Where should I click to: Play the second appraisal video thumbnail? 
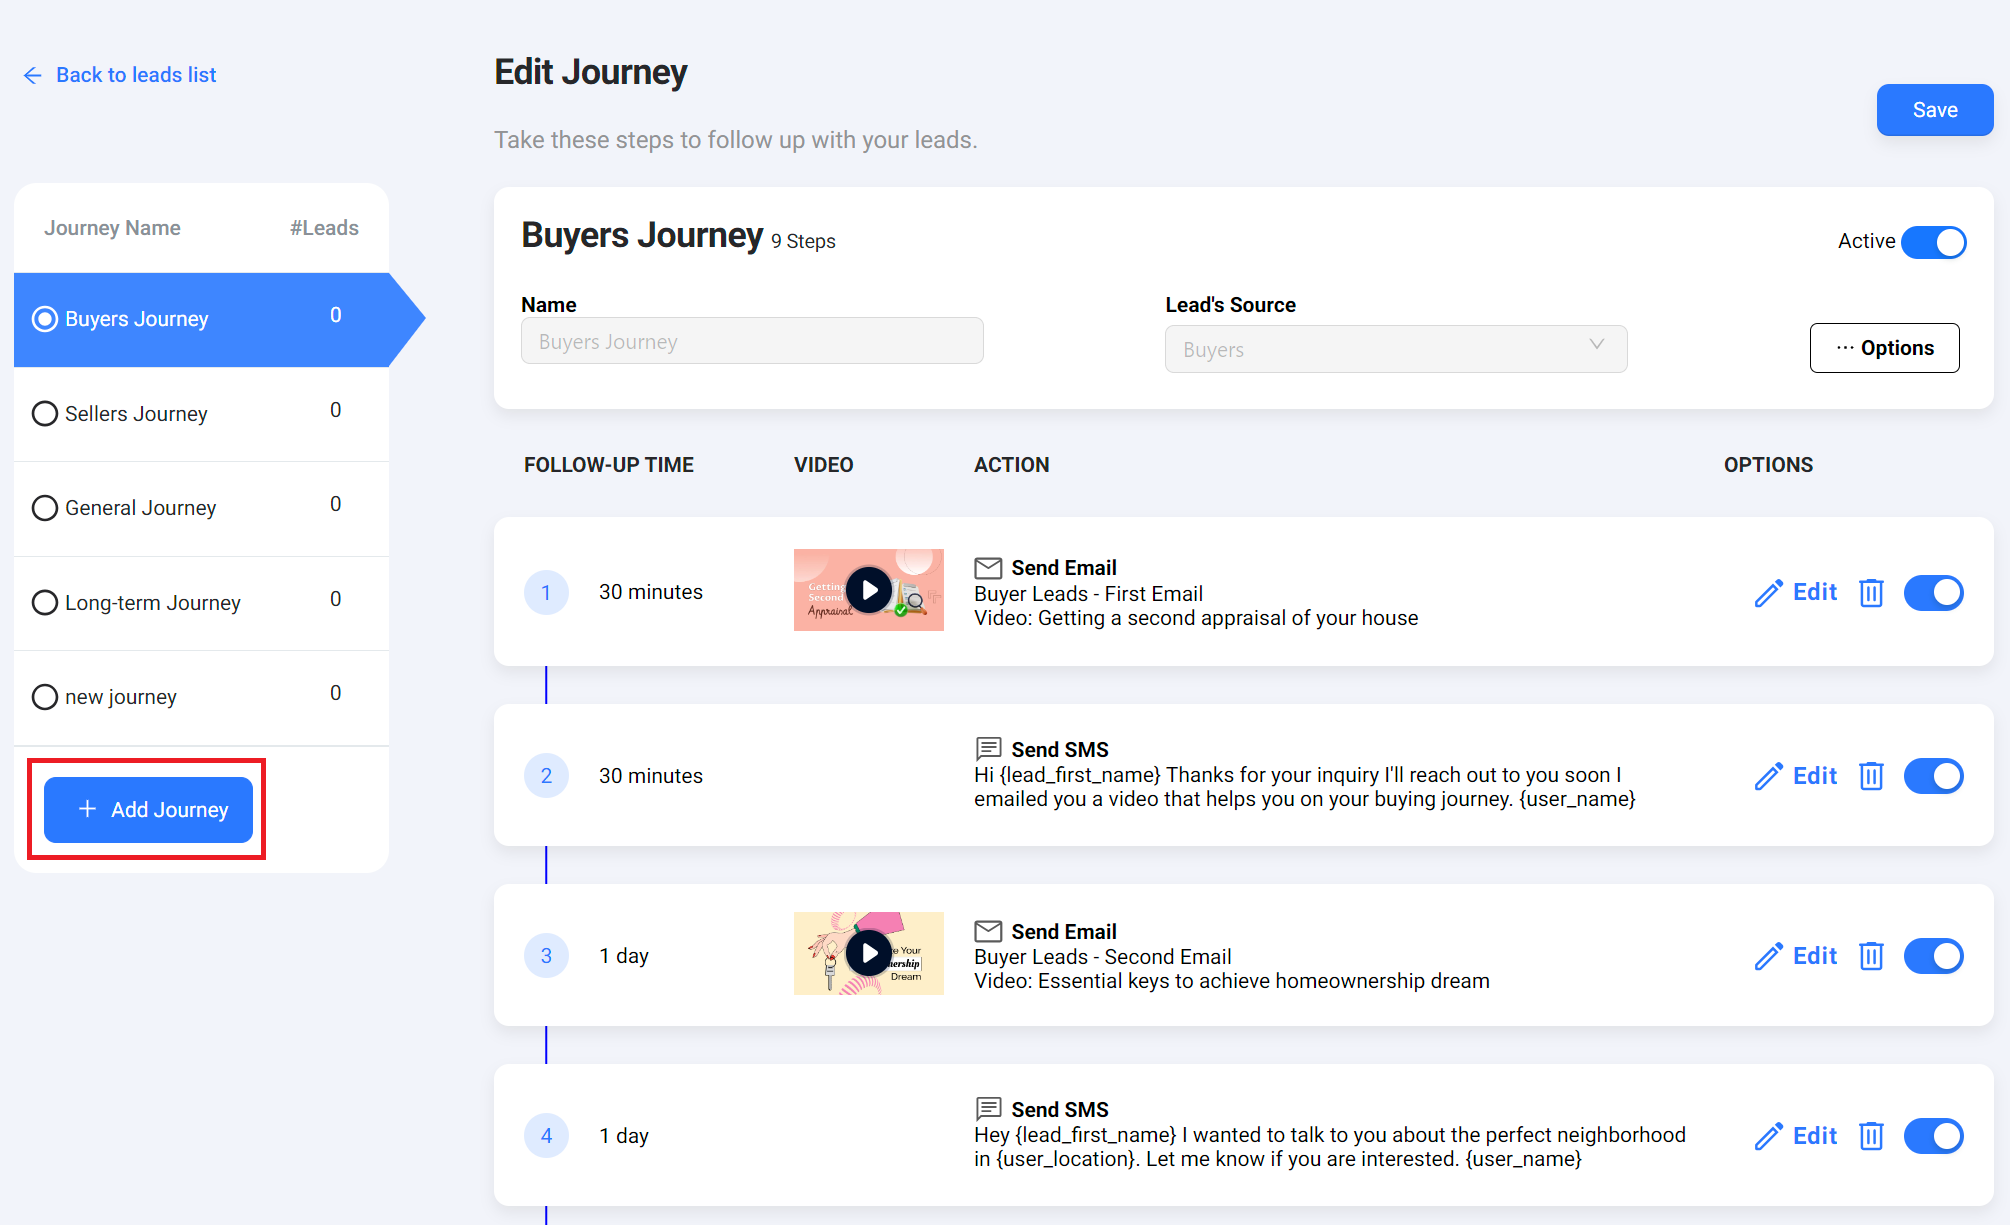click(x=869, y=590)
